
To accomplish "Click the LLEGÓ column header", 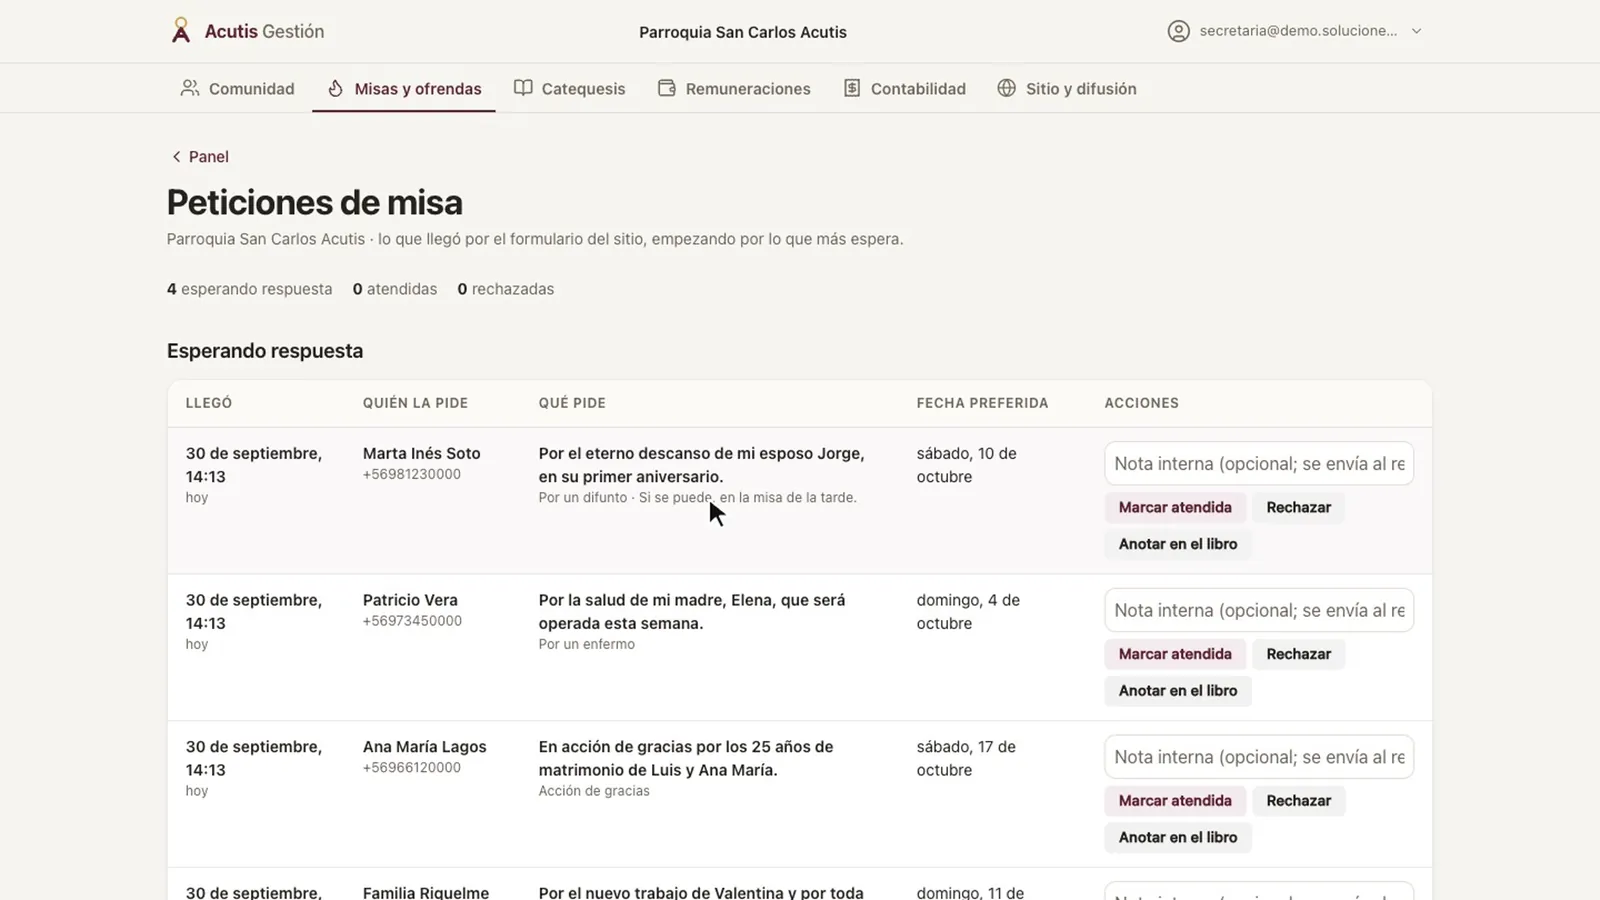I will point(209,403).
